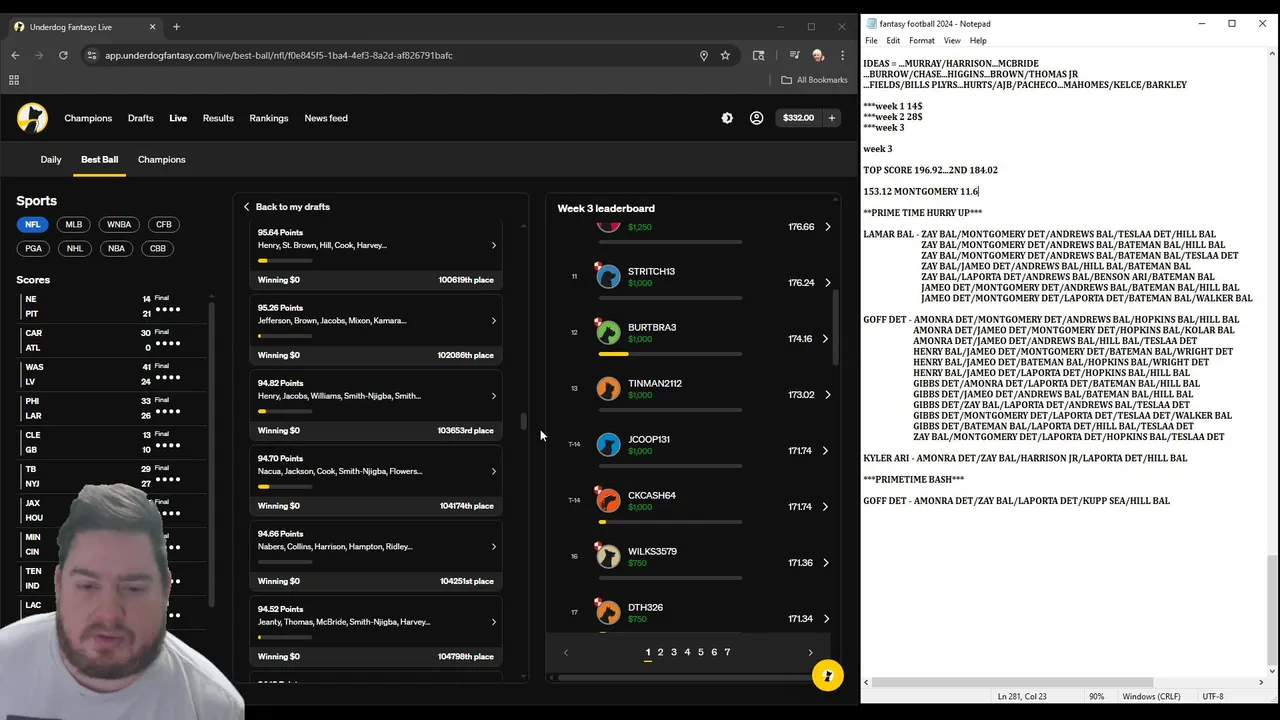Viewport: 1280px width, 720px height.
Task: Click the BURTBRA3 avatar
Action: (608, 332)
